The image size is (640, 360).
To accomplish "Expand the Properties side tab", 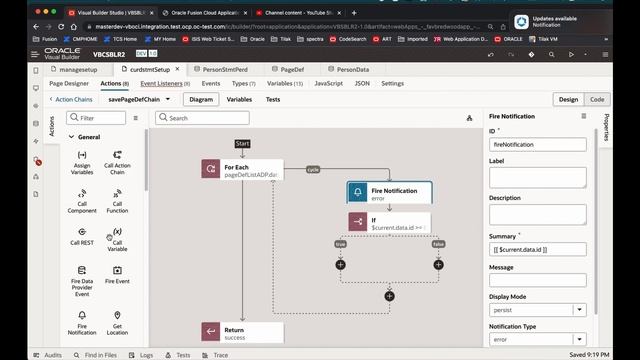I will coord(606,128).
